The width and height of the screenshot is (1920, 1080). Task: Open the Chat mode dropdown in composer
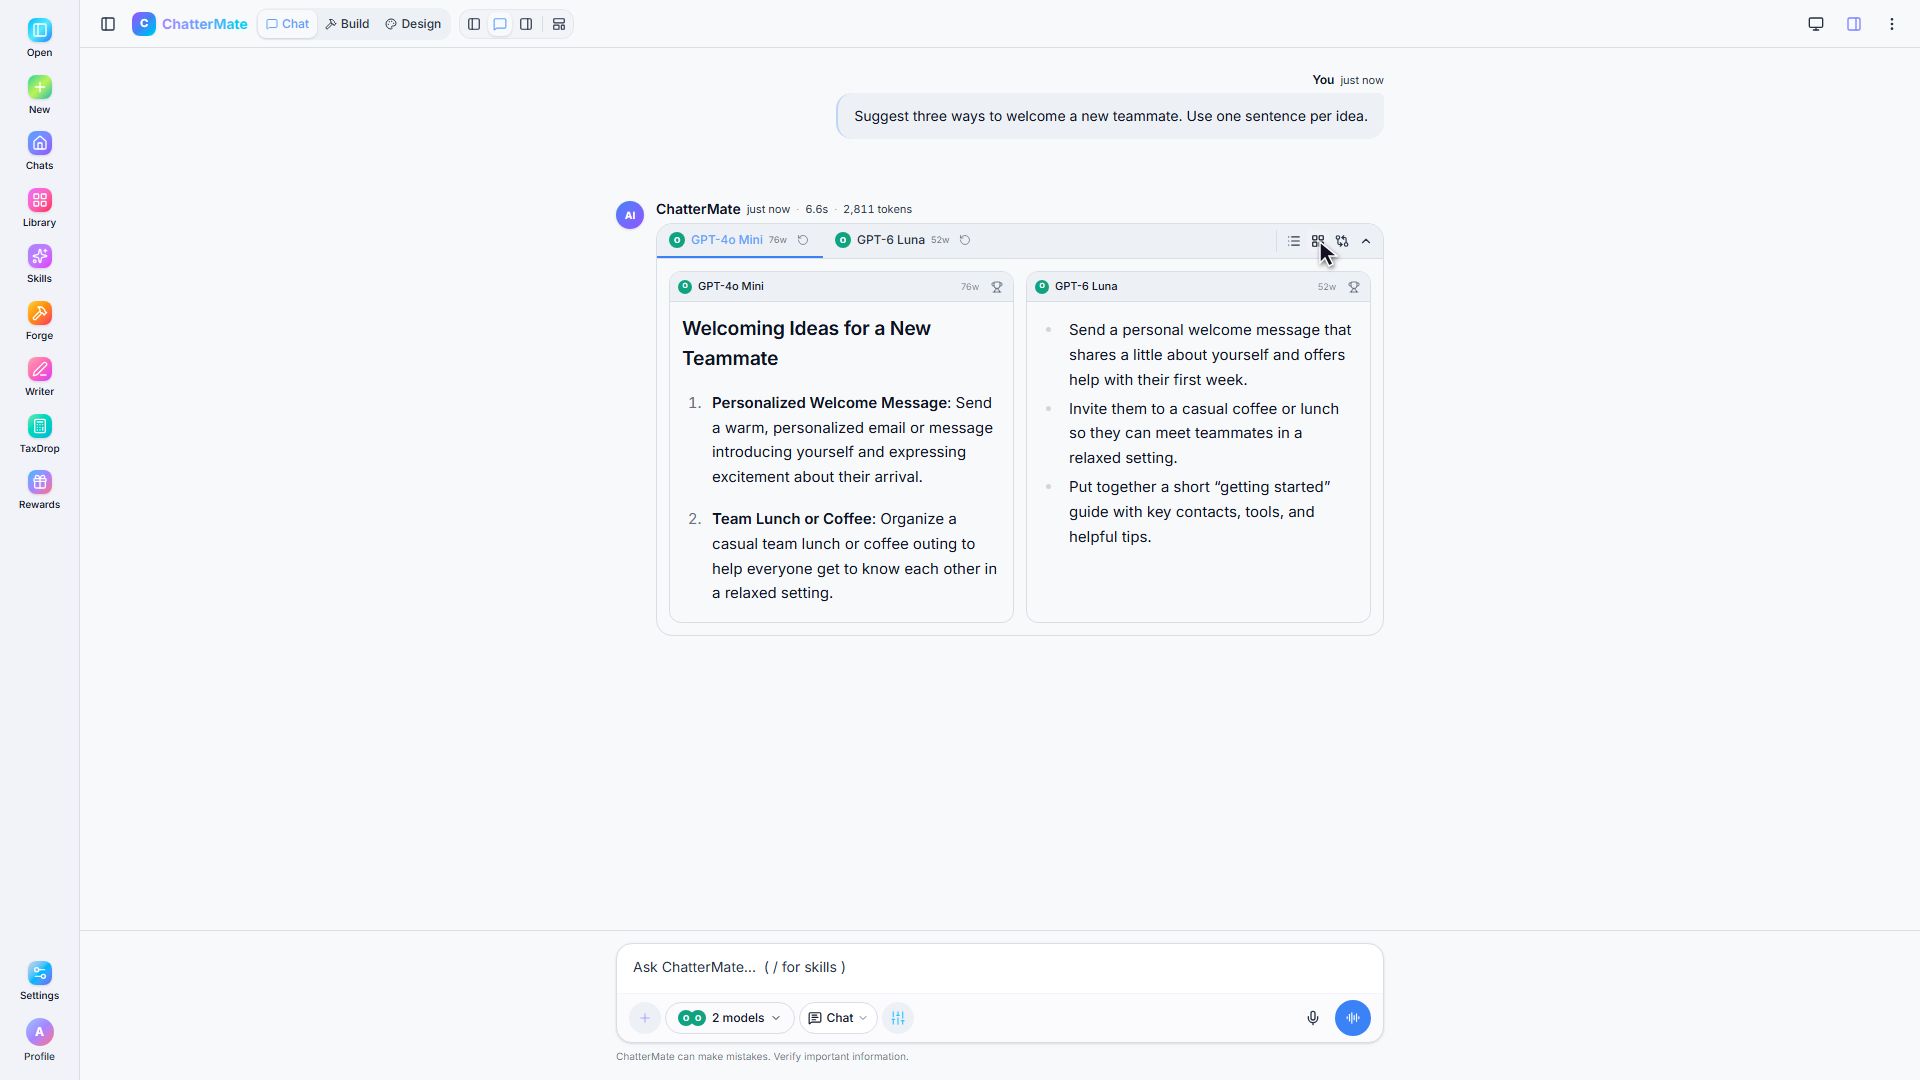838,1018
